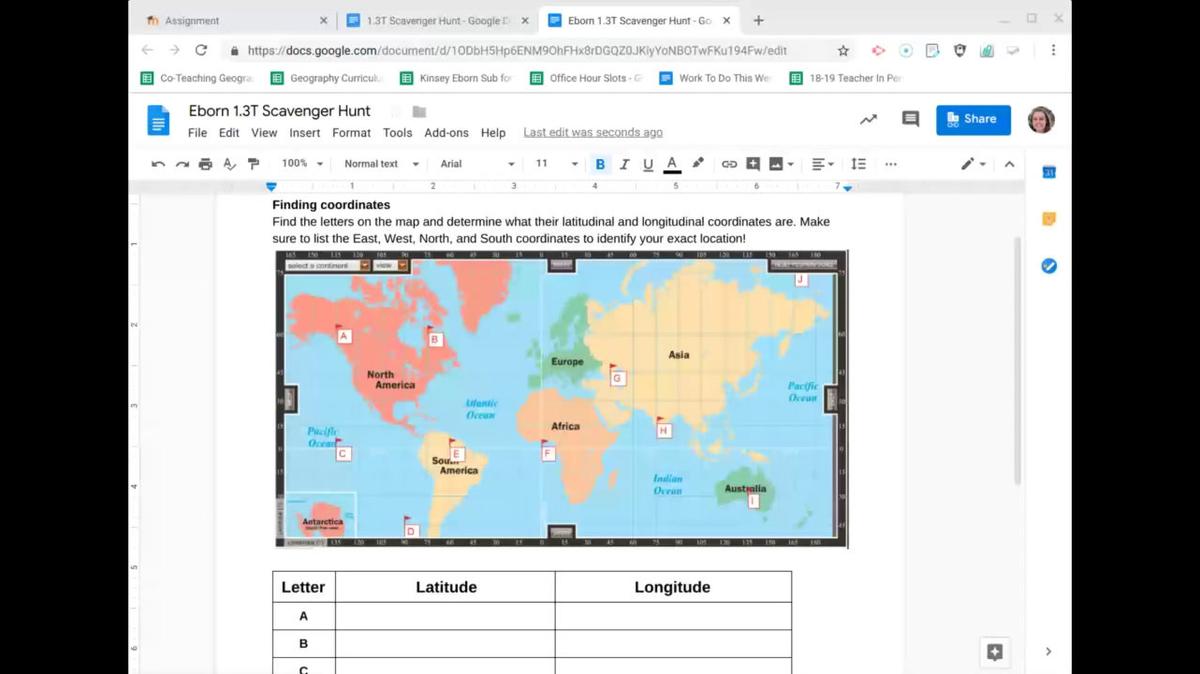
Task: Close the Eborn 1.3T Scavenger Hunt tab
Action: click(726, 20)
